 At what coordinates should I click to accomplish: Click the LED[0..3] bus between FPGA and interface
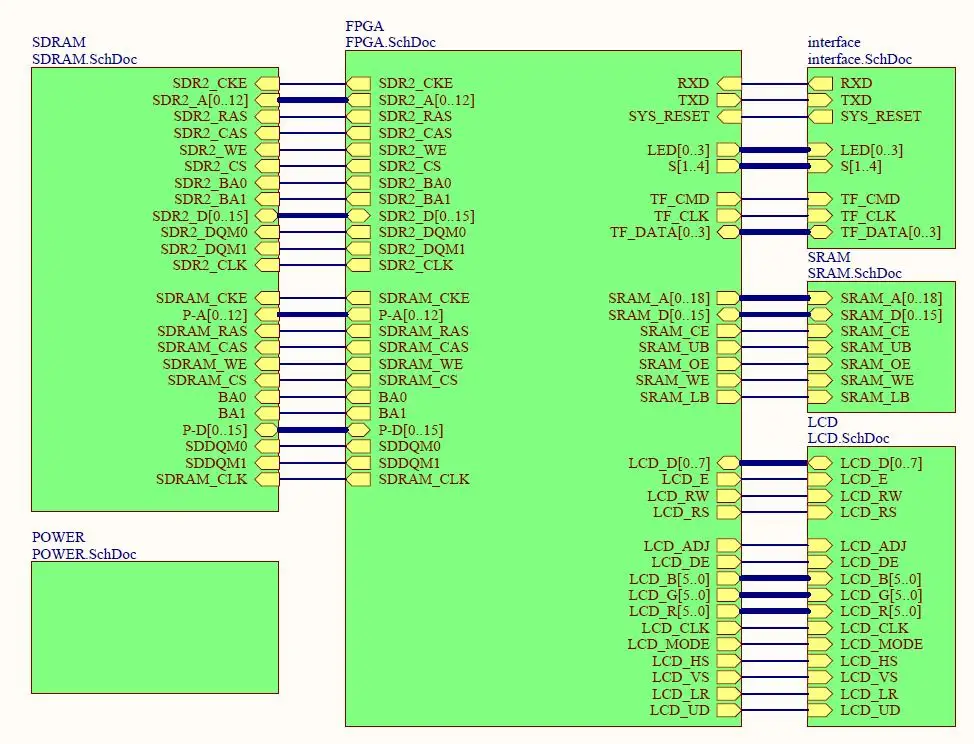775,150
